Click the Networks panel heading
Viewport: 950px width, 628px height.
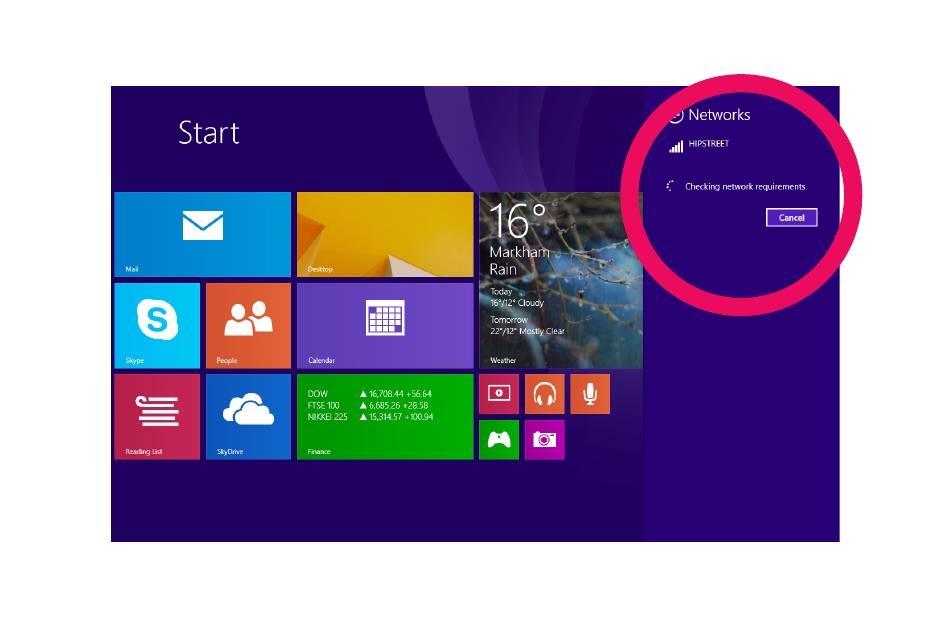click(x=719, y=114)
